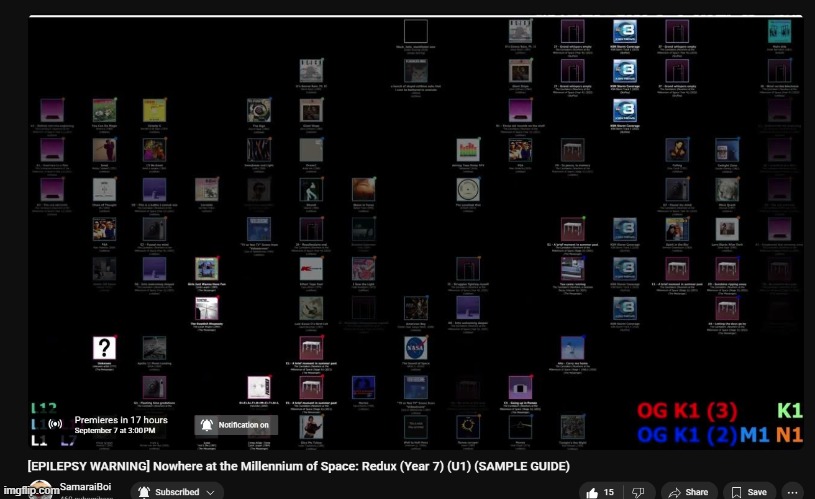
Task: Like the video with thumbs up
Action: click(600, 492)
